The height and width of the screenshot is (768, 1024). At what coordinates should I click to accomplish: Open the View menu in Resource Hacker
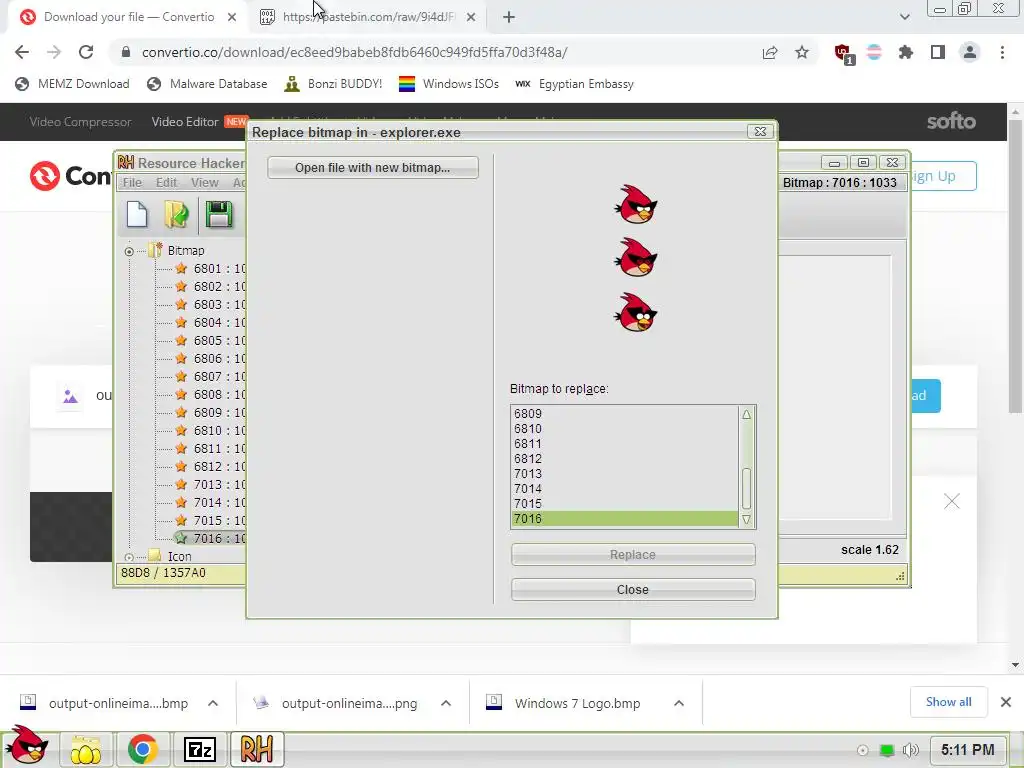point(204,183)
